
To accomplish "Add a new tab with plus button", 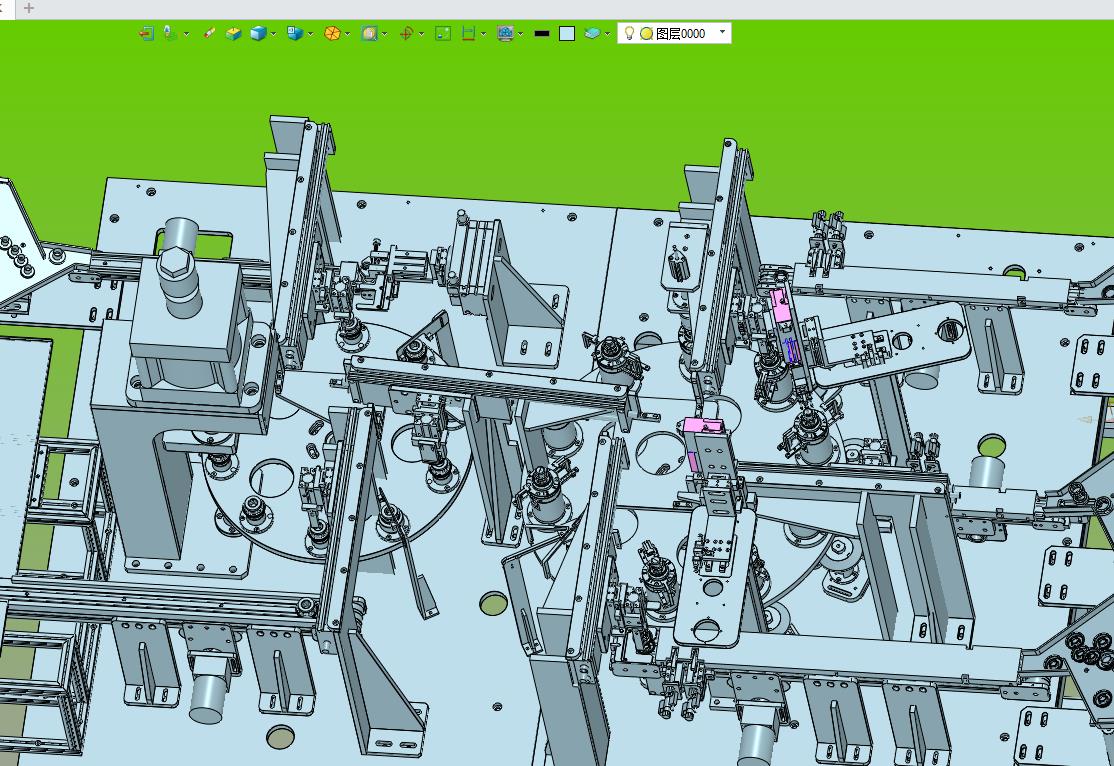I will (x=29, y=8).
